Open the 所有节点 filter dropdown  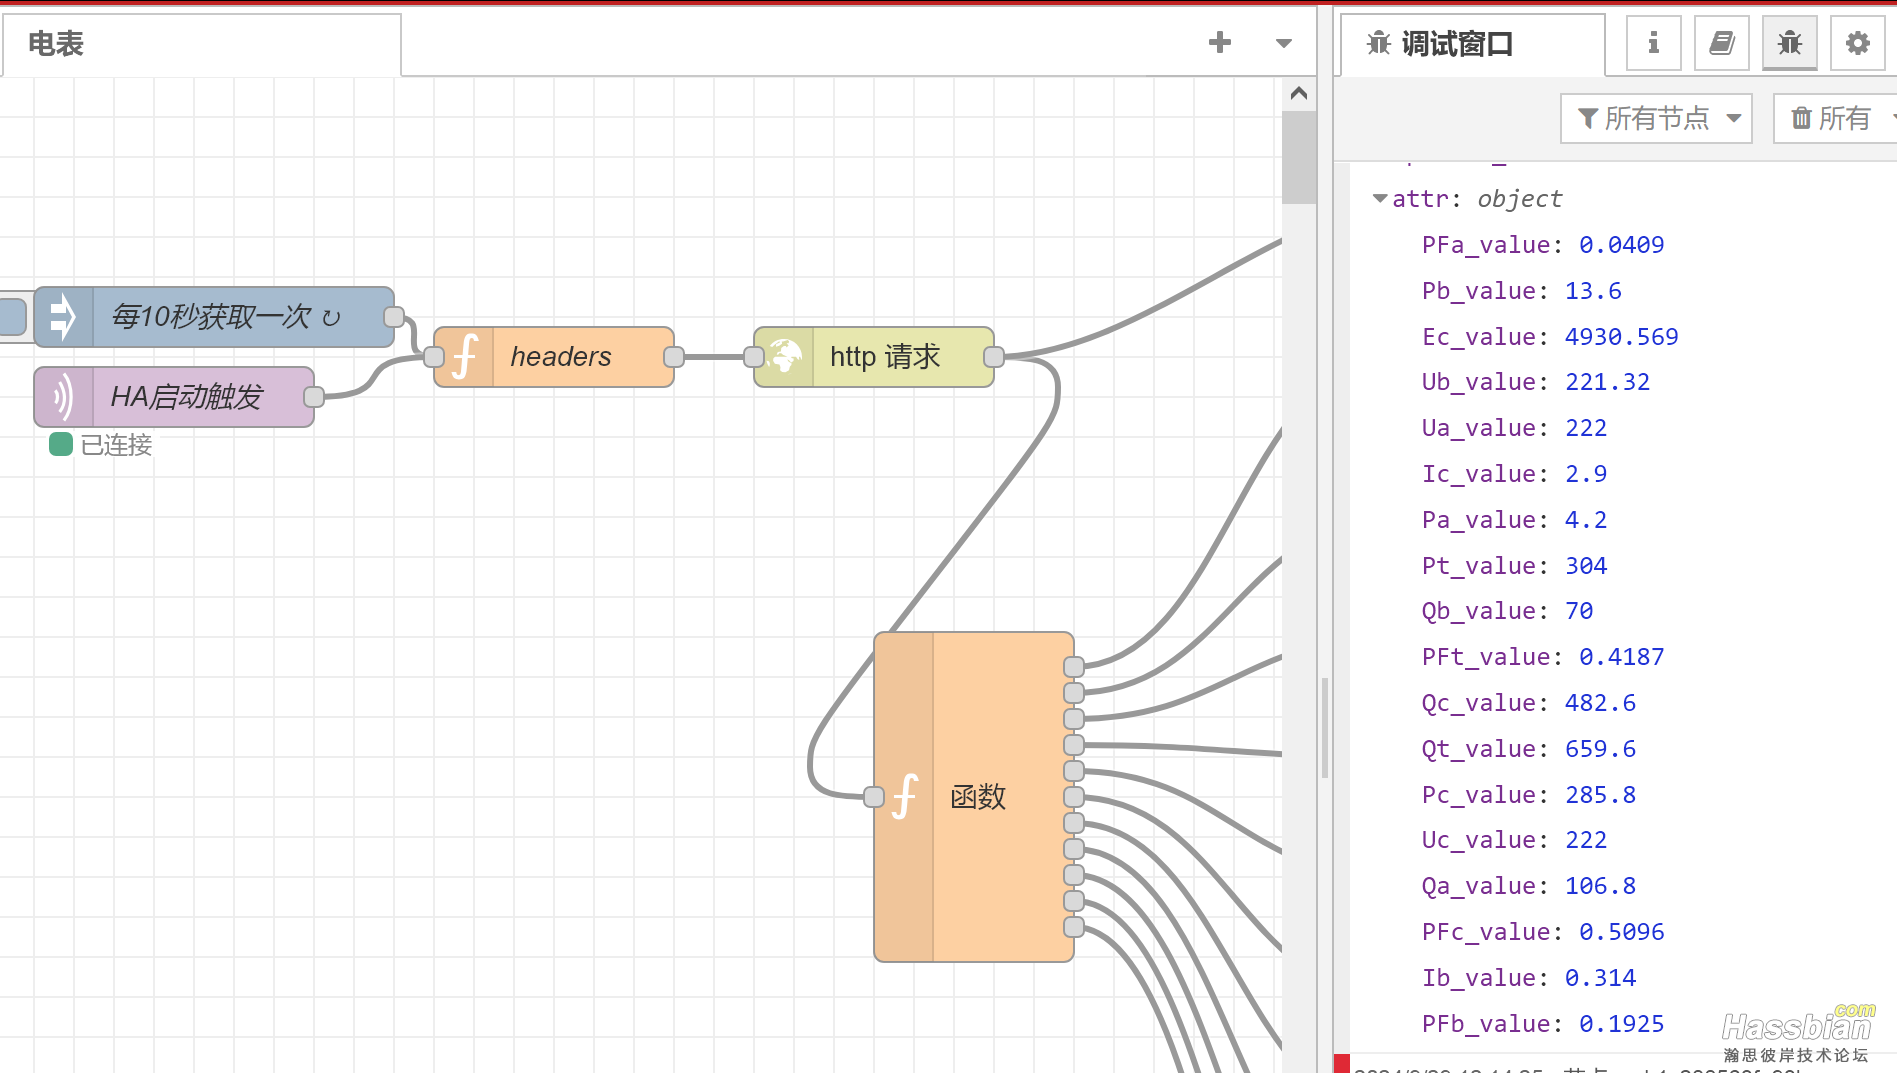pyautogui.click(x=1656, y=118)
